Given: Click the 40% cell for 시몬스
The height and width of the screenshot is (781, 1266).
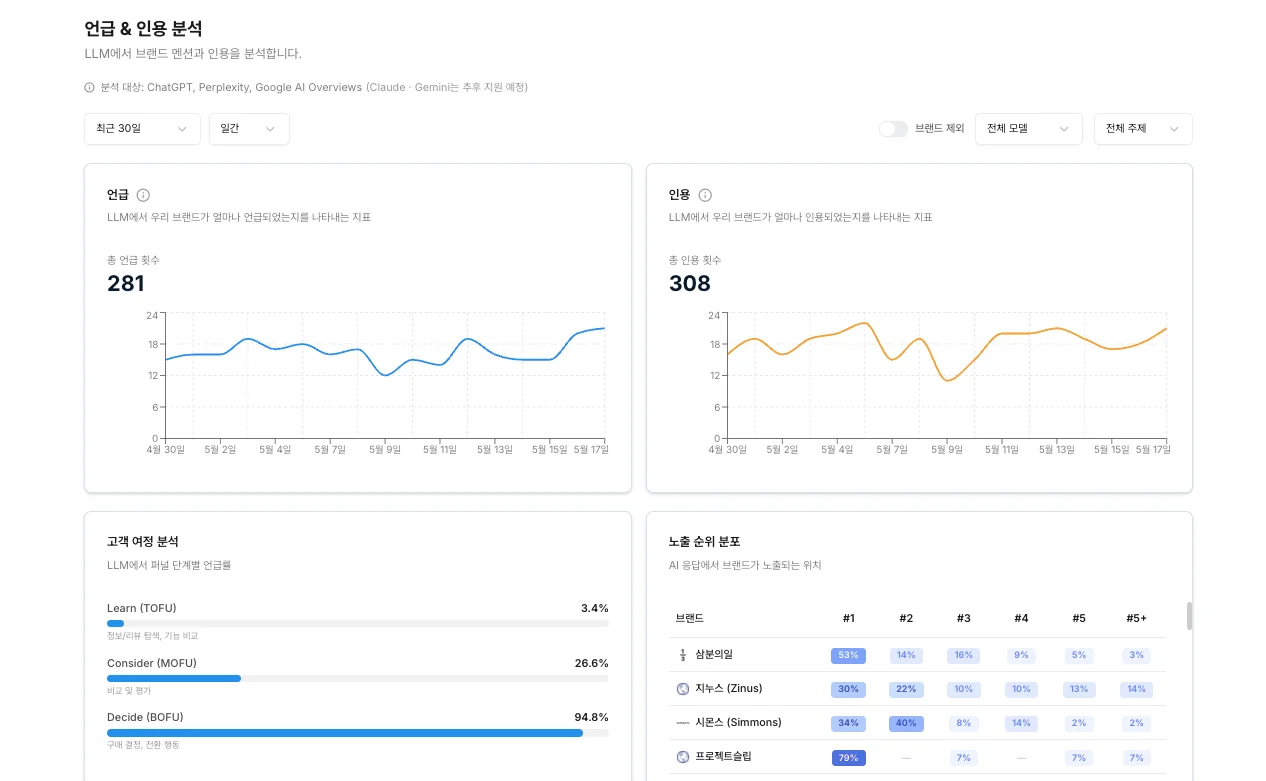Looking at the screenshot, I should (906, 723).
